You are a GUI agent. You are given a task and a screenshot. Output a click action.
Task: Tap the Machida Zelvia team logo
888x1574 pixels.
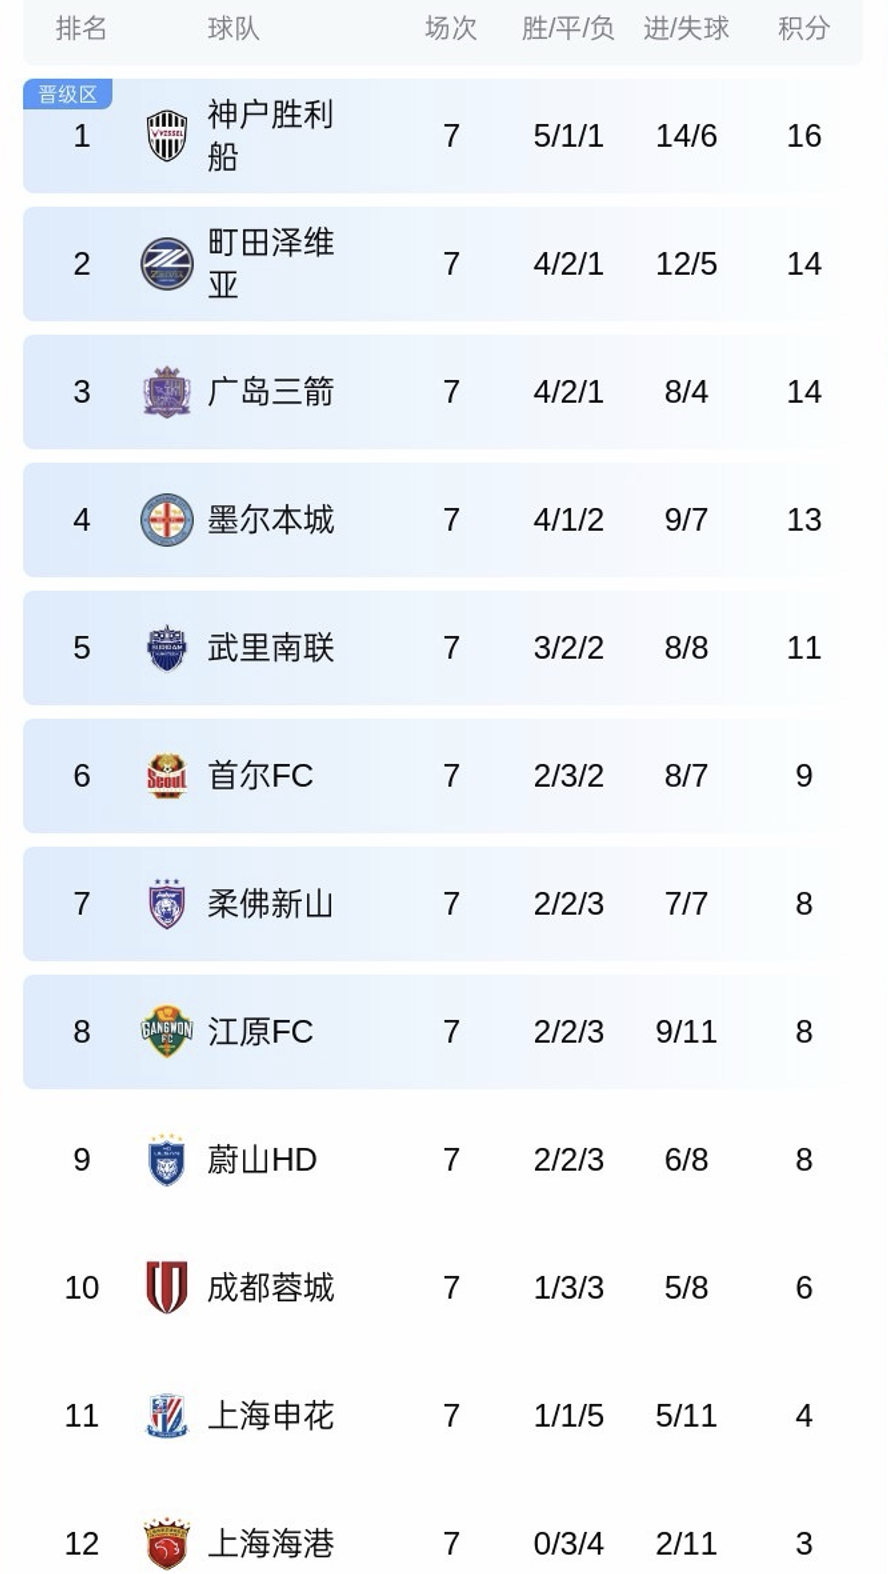coord(167,264)
